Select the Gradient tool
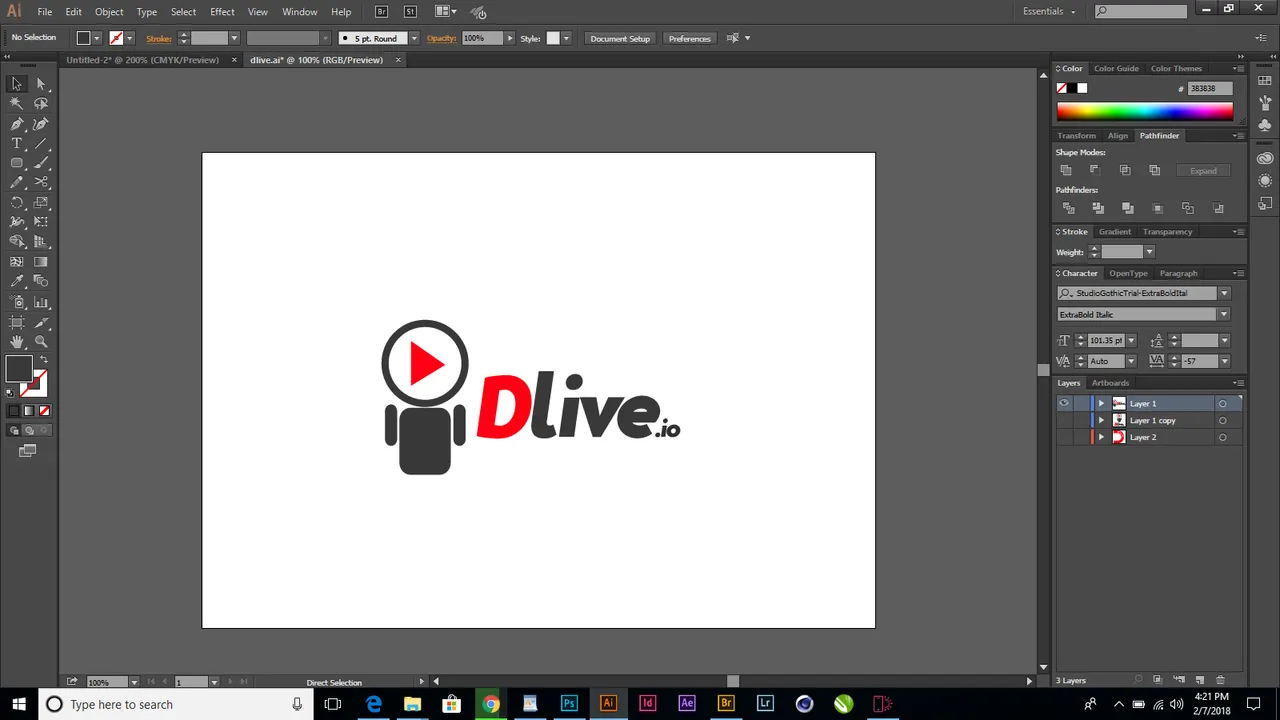This screenshot has height=720, width=1280. pos(41,262)
